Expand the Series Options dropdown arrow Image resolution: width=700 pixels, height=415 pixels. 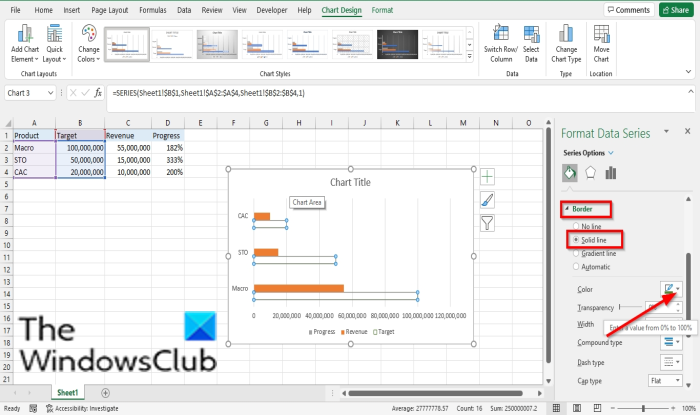[611, 153]
